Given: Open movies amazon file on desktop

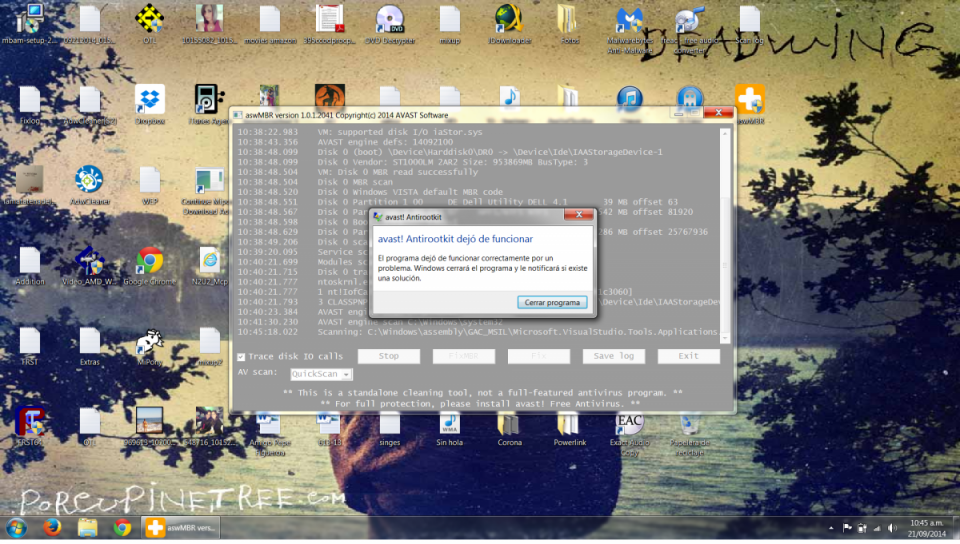Looking at the screenshot, I should tap(270, 23).
